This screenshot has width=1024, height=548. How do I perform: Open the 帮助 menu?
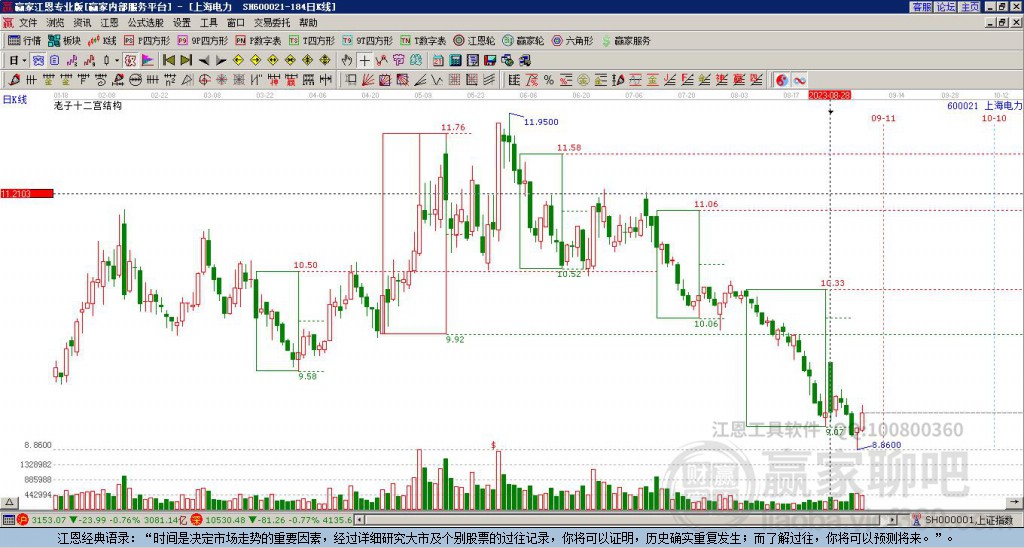308,23
